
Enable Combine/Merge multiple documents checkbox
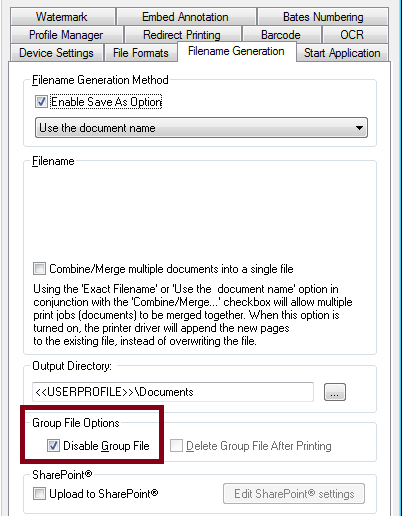[39, 269]
